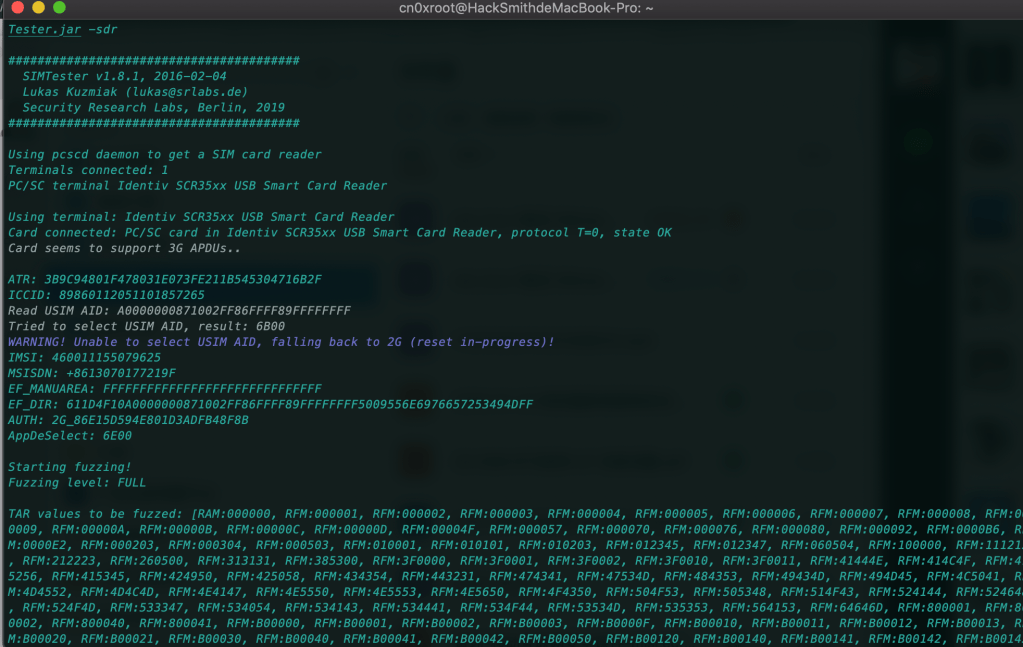
Task: Click the Starting fuzzing! line
Action: [x=69, y=467]
